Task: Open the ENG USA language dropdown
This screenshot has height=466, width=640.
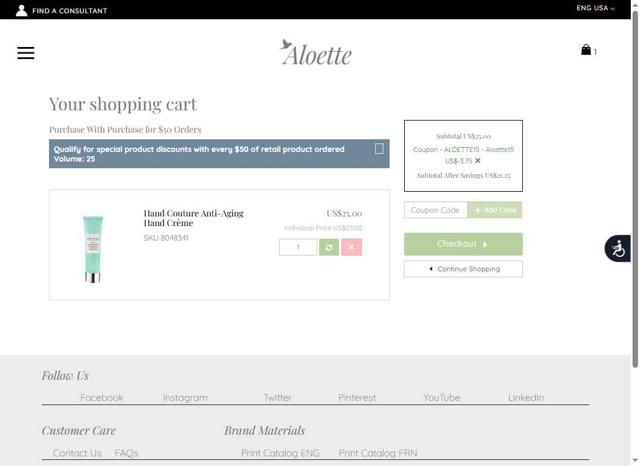Action: [595, 8]
